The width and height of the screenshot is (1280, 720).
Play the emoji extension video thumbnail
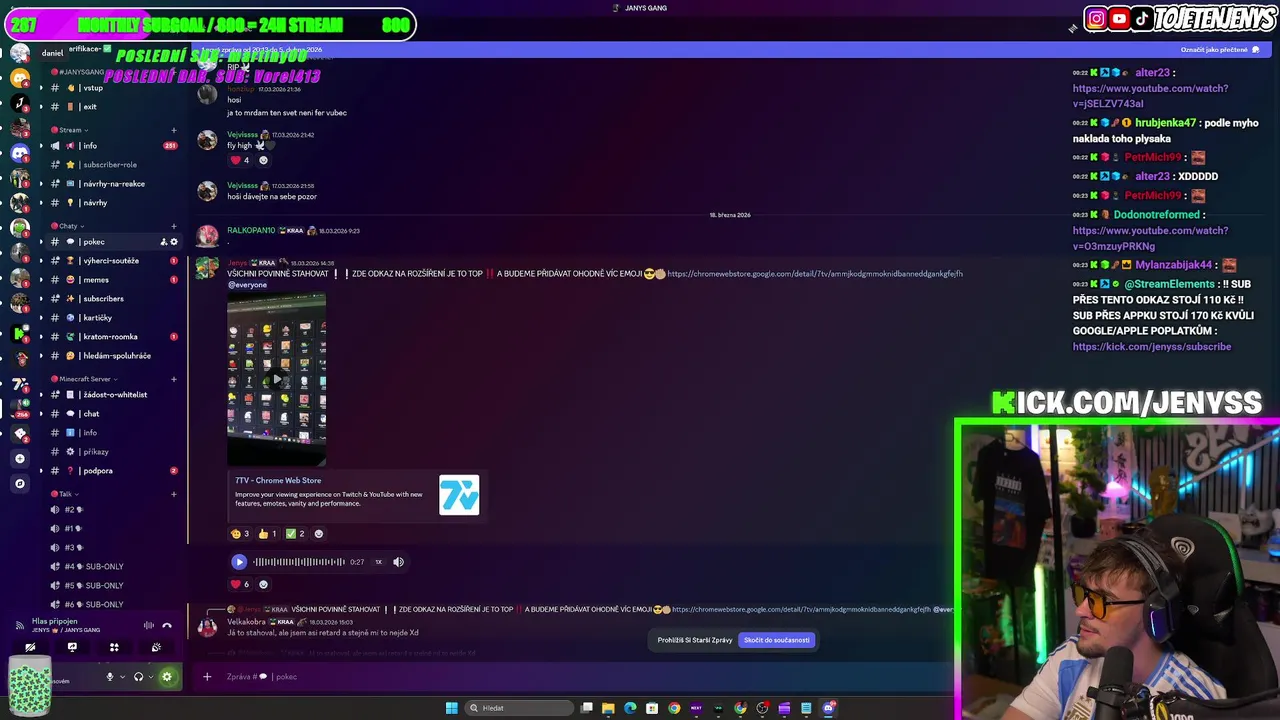coord(276,380)
